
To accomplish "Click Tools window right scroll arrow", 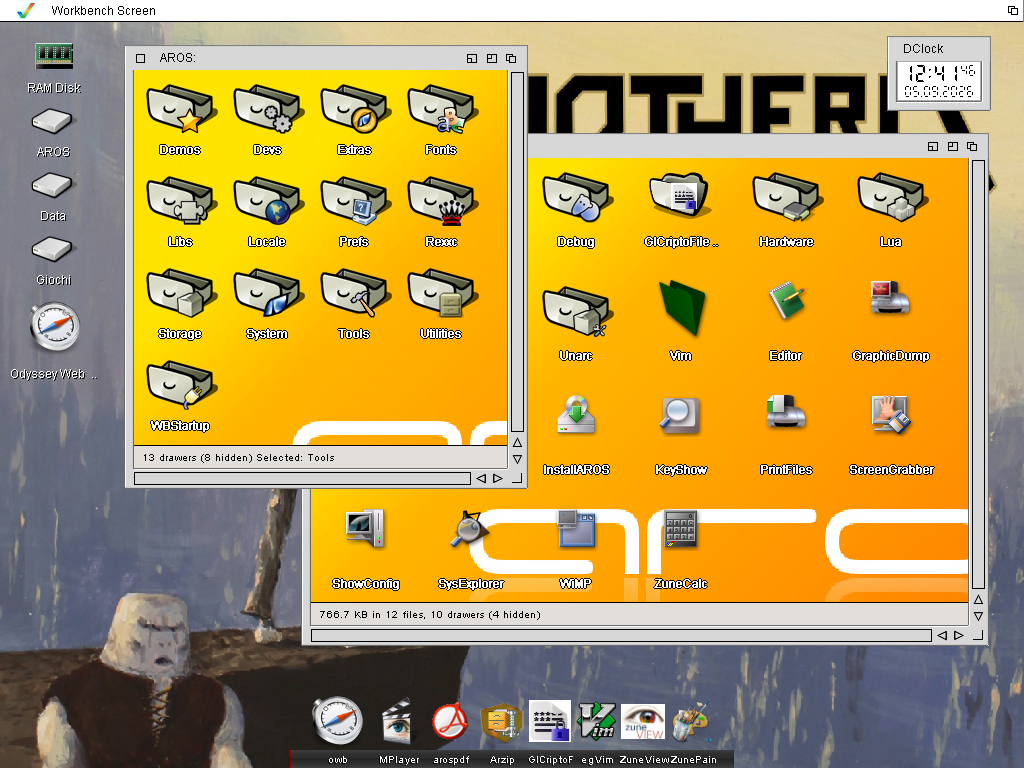I will (959, 635).
